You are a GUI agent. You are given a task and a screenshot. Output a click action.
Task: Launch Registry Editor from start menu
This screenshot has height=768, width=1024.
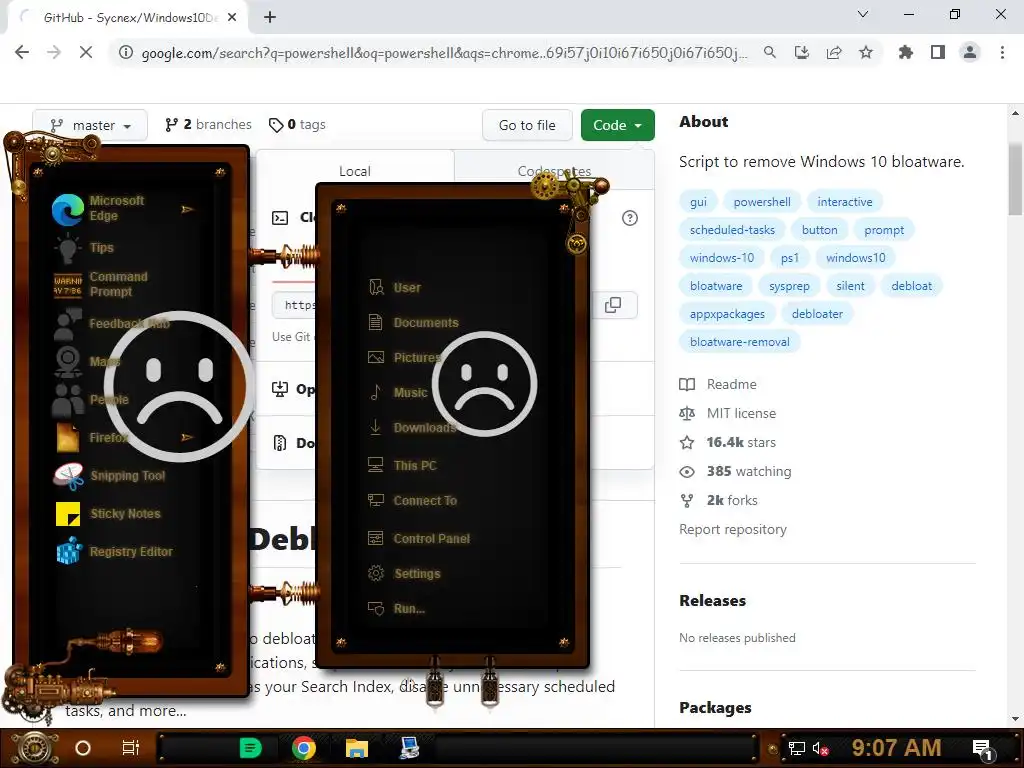(115, 551)
